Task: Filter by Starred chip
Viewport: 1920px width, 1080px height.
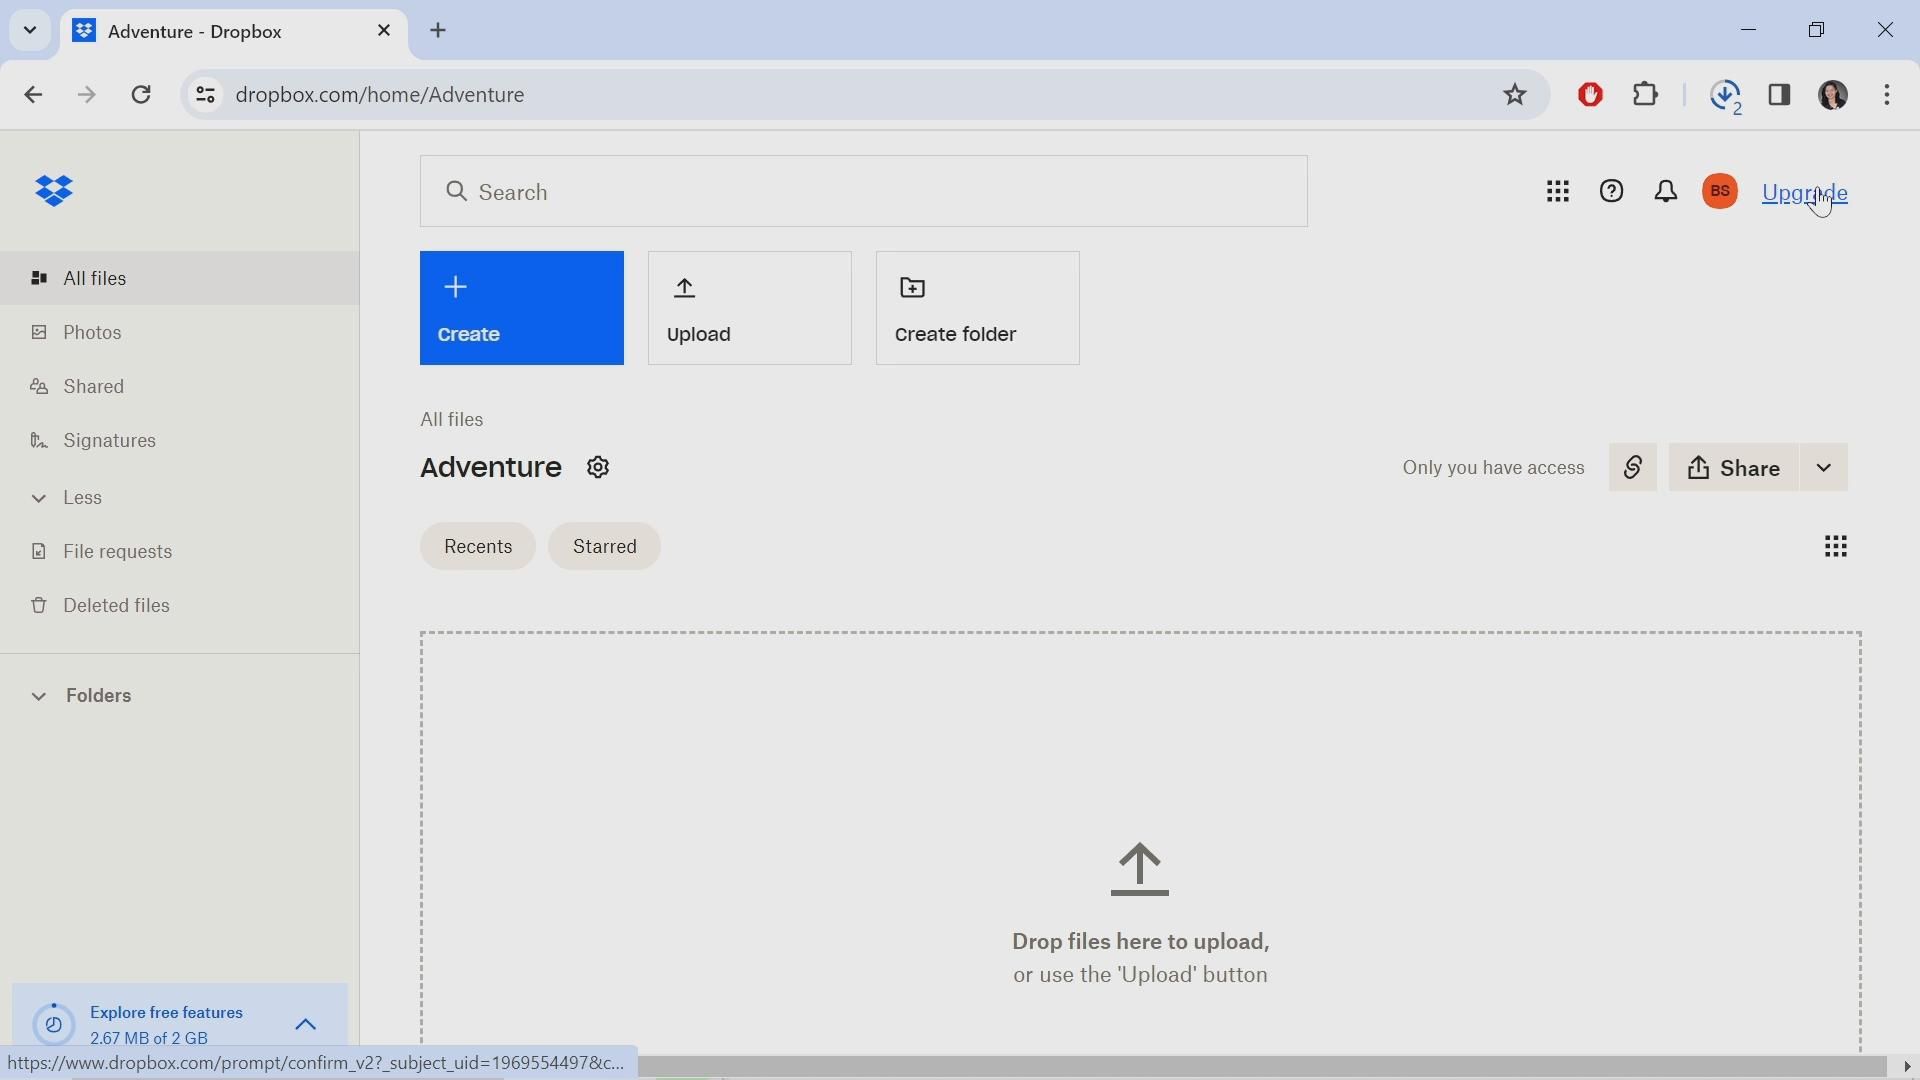Action: click(605, 547)
